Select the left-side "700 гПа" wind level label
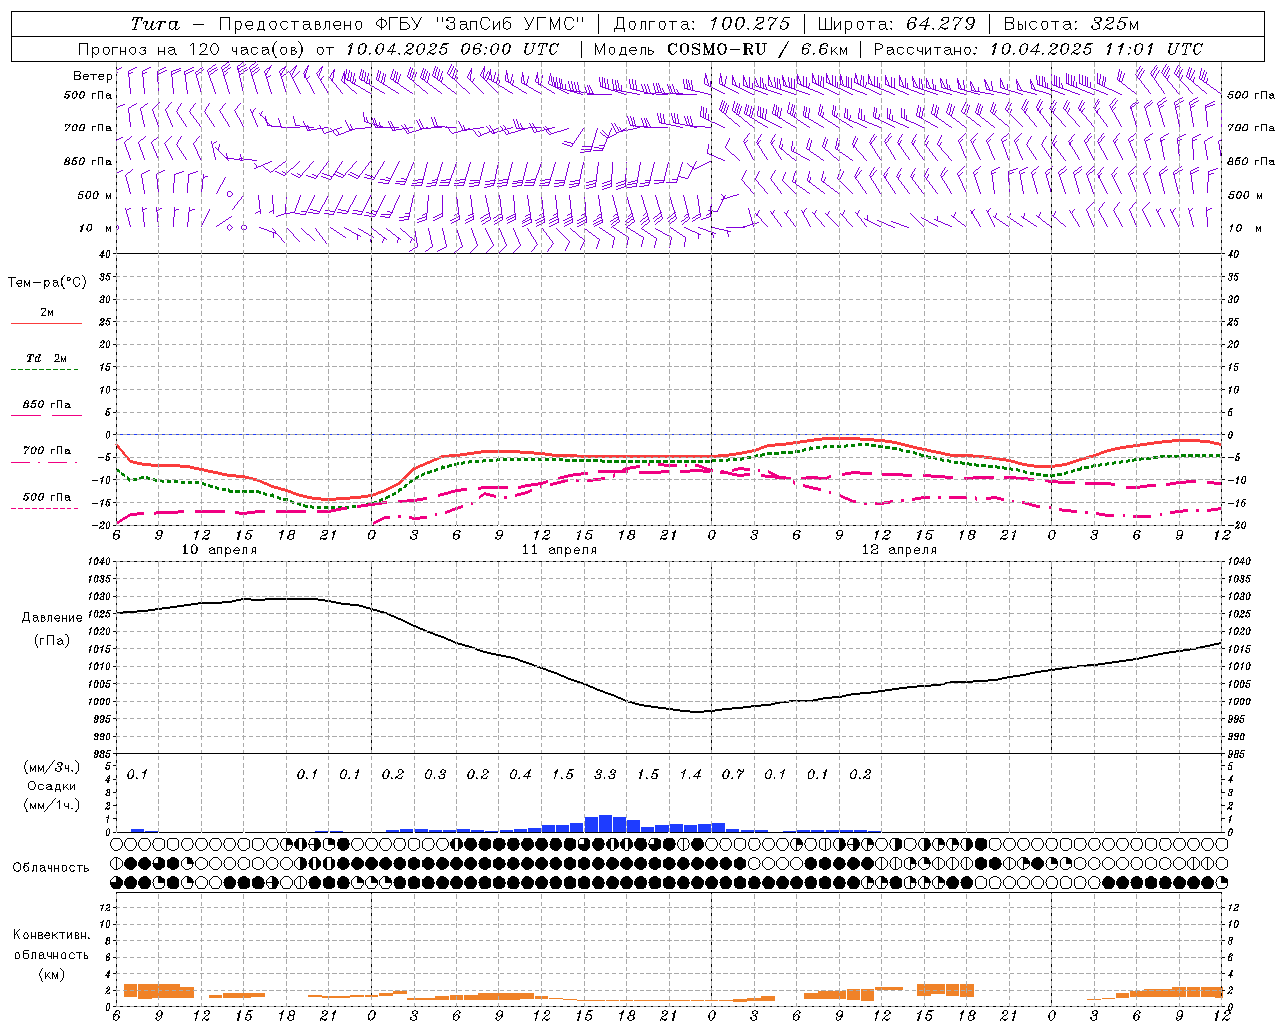1280x1024 pixels. click(88, 128)
